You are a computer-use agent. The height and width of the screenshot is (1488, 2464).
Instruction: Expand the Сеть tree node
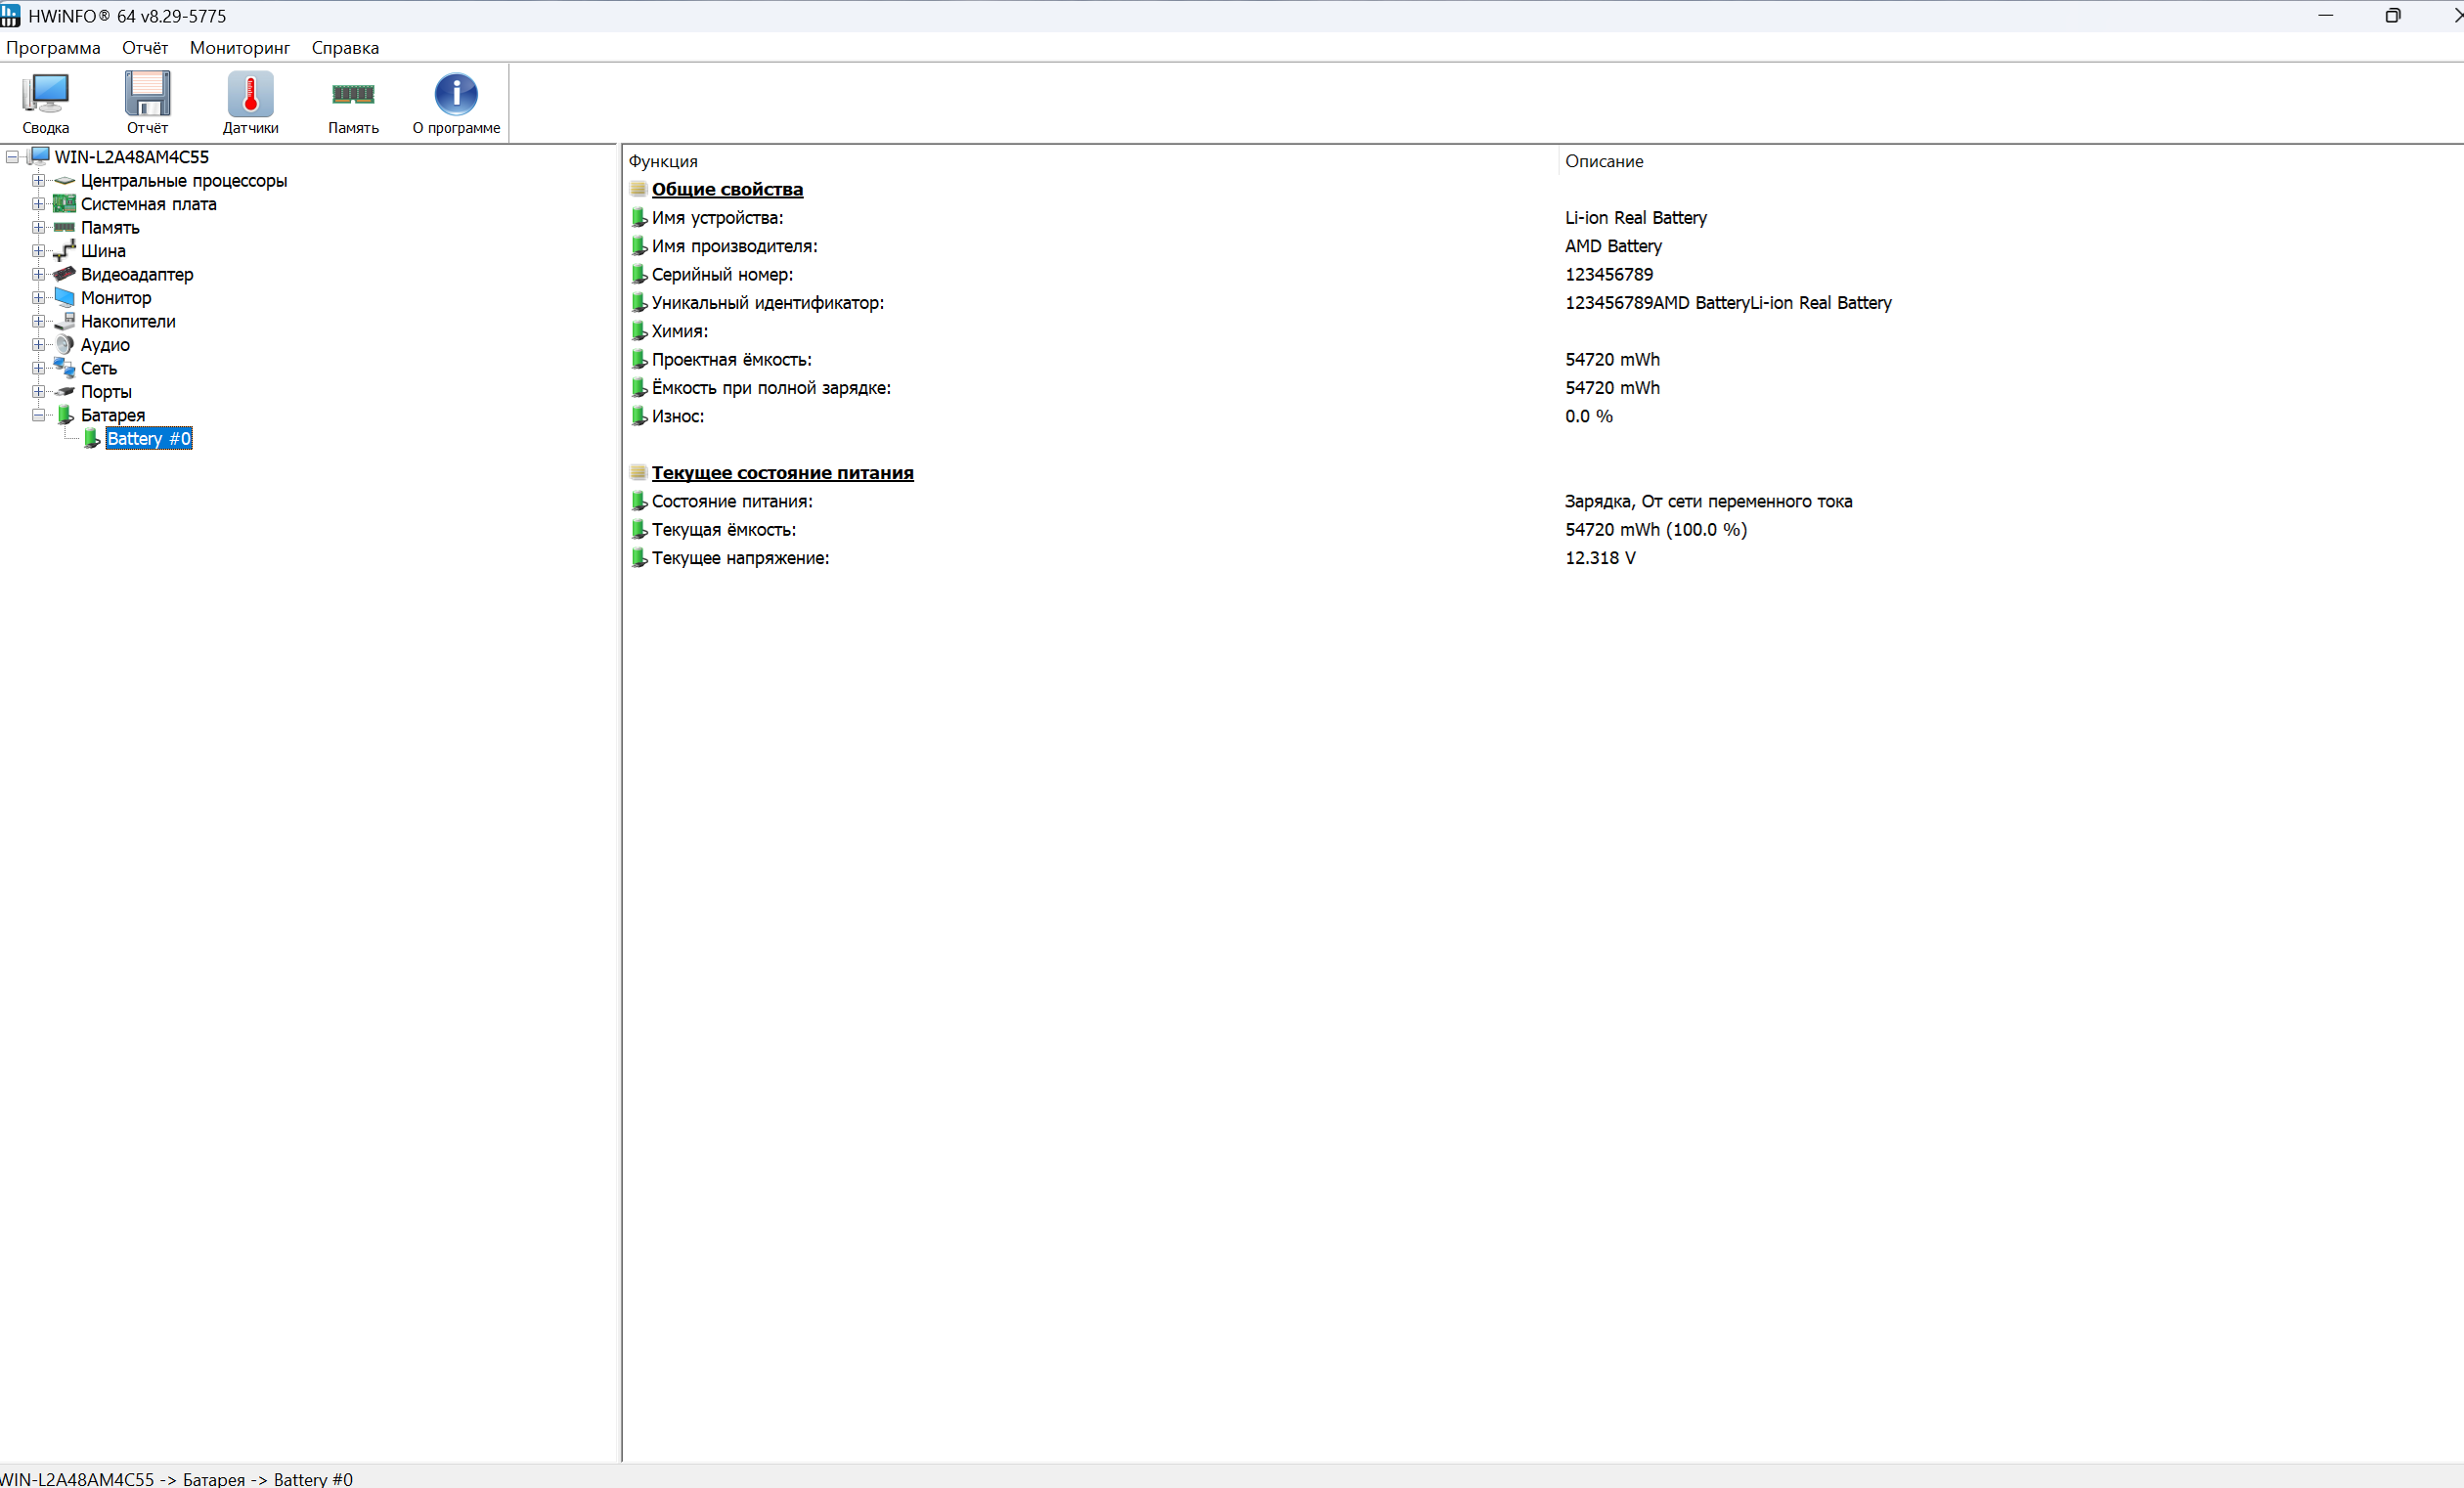point(38,368)
